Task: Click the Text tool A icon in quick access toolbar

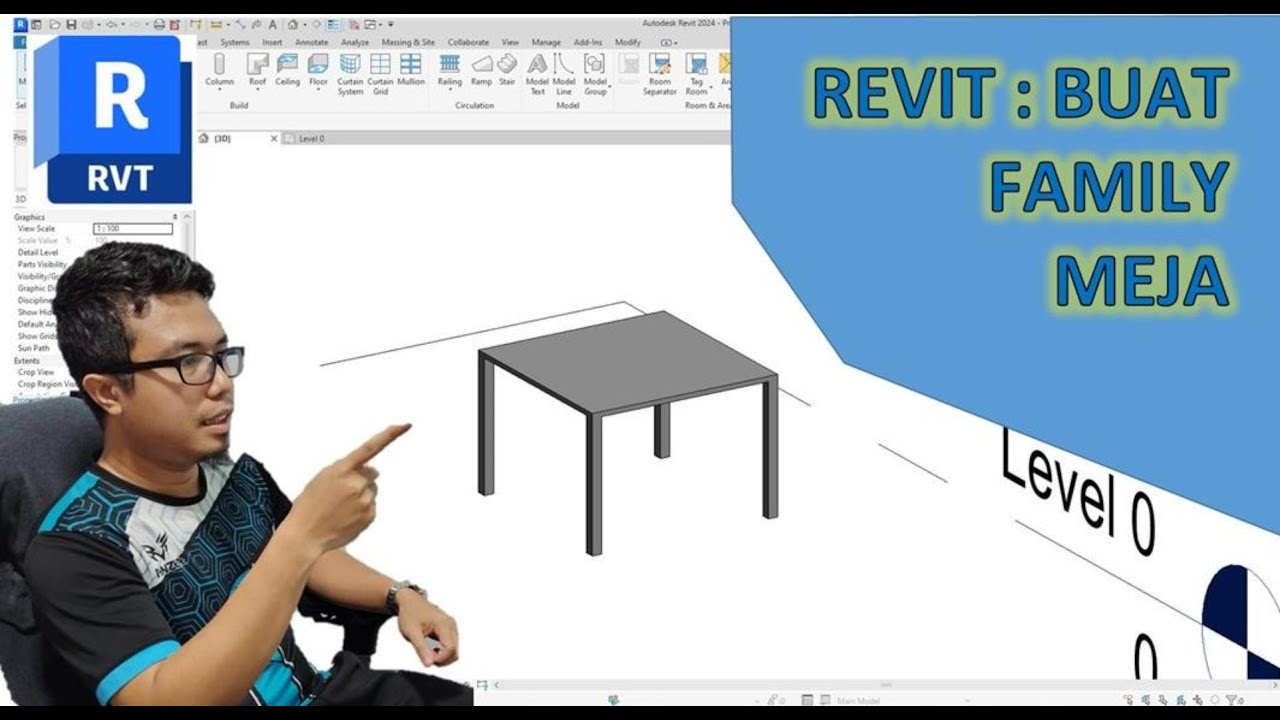Action: 273,25
